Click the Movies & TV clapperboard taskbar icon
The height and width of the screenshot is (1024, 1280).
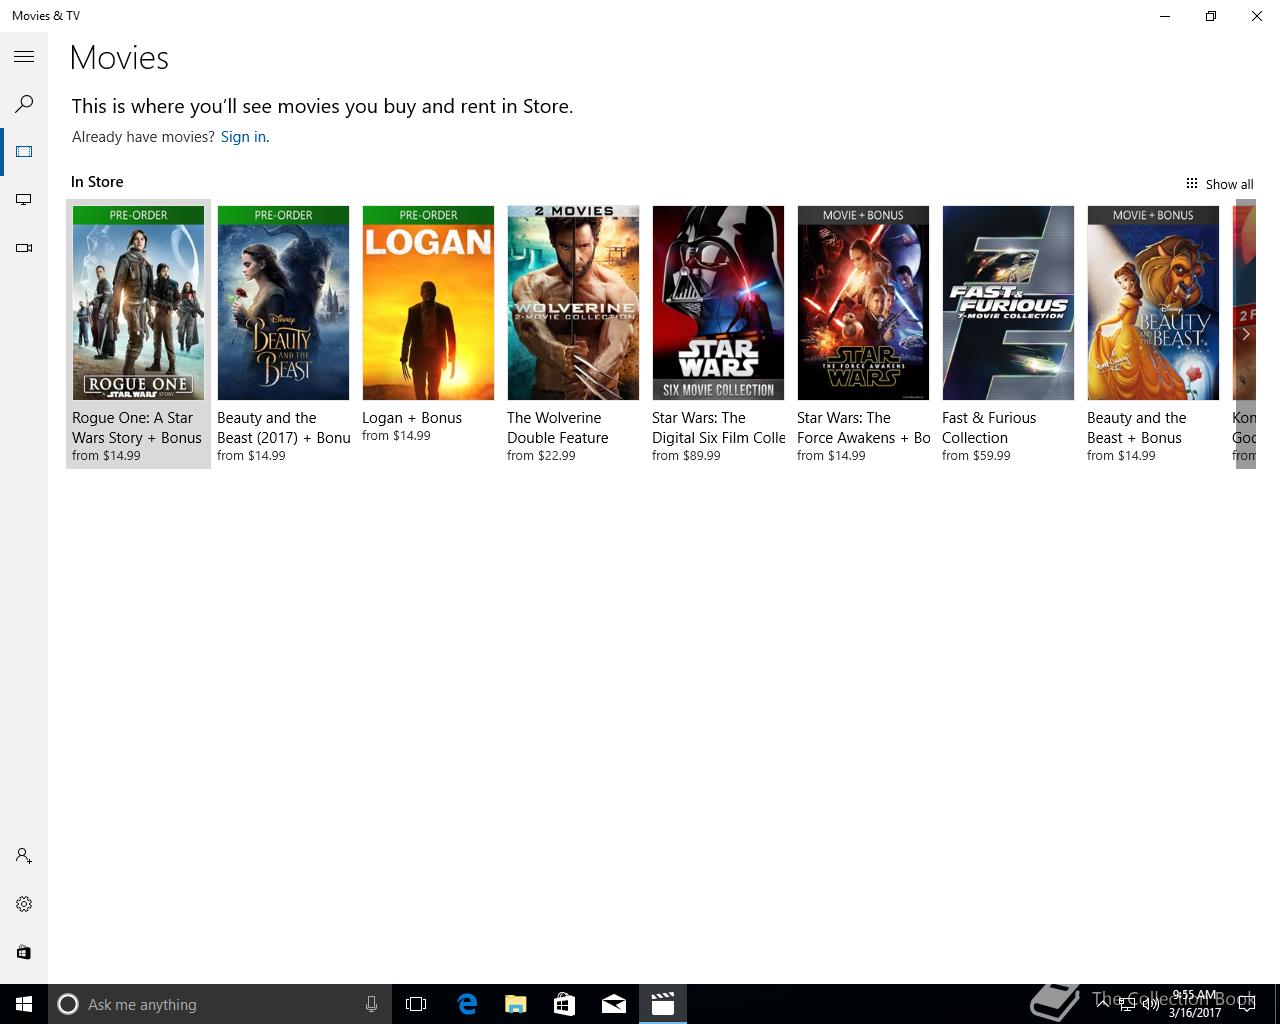(x=662, y=1004)
